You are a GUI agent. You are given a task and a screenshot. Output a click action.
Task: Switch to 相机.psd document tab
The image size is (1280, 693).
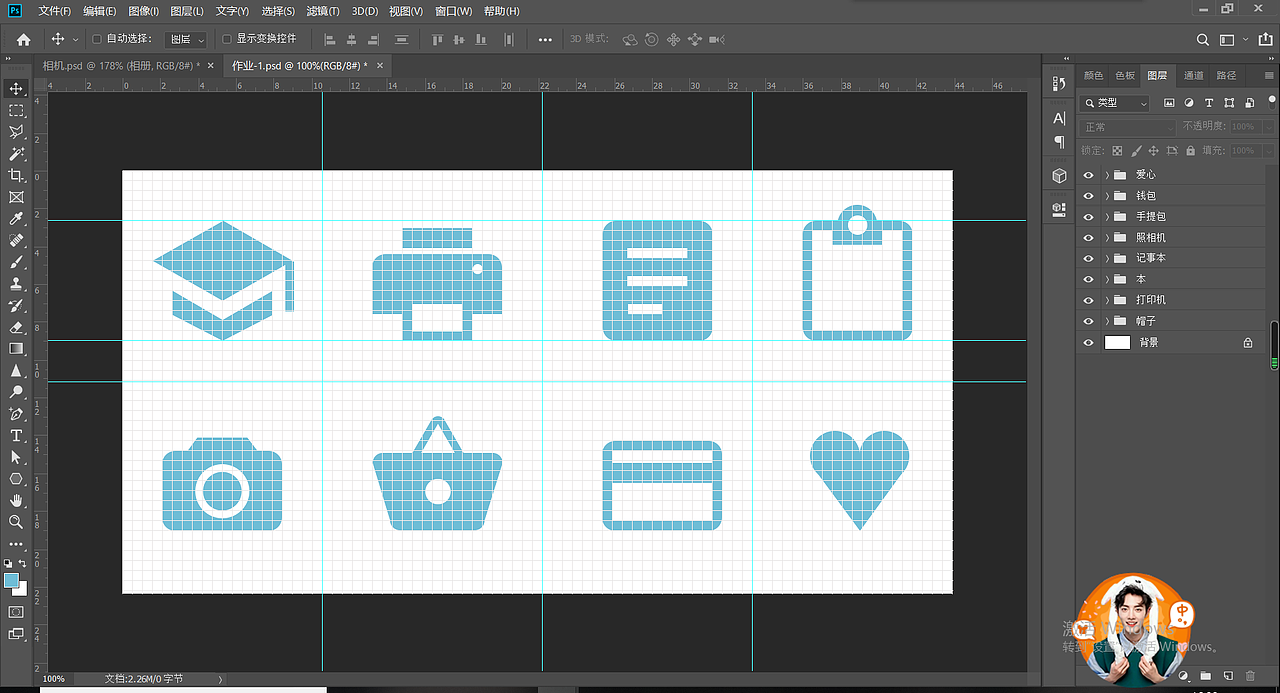[x=120, y=65]
